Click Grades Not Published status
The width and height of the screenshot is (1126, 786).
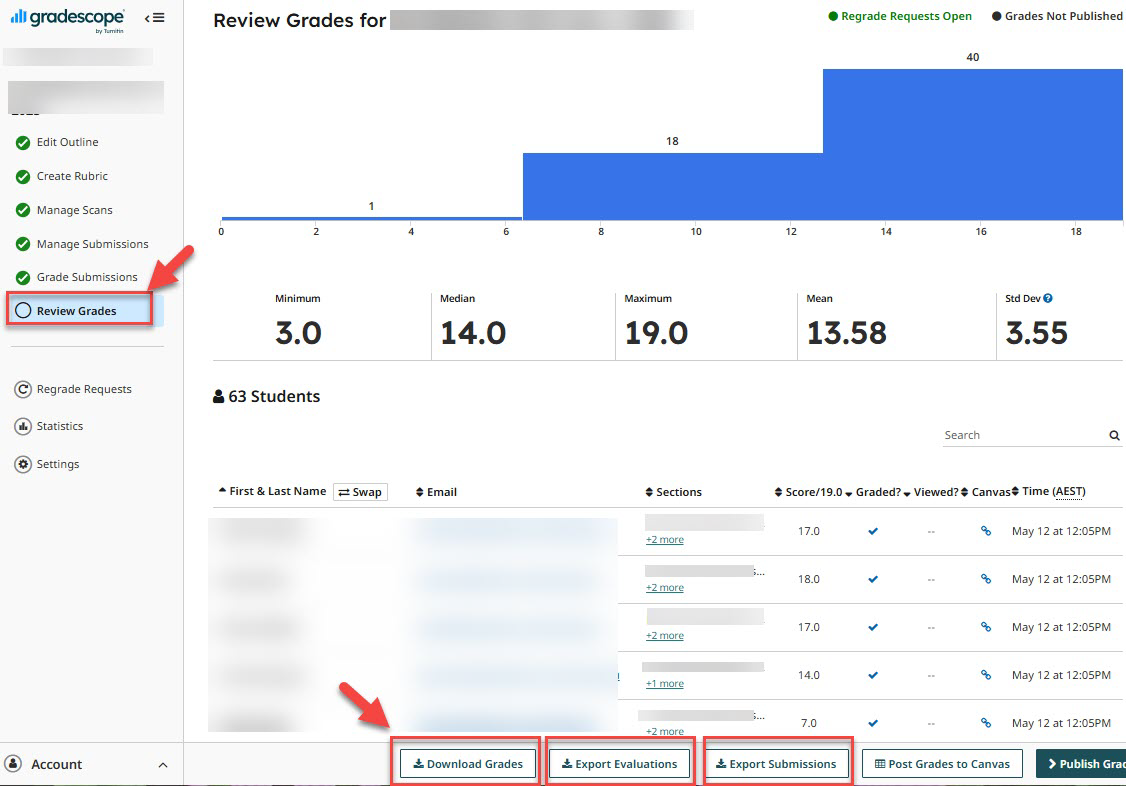[x=1057, y=16]
